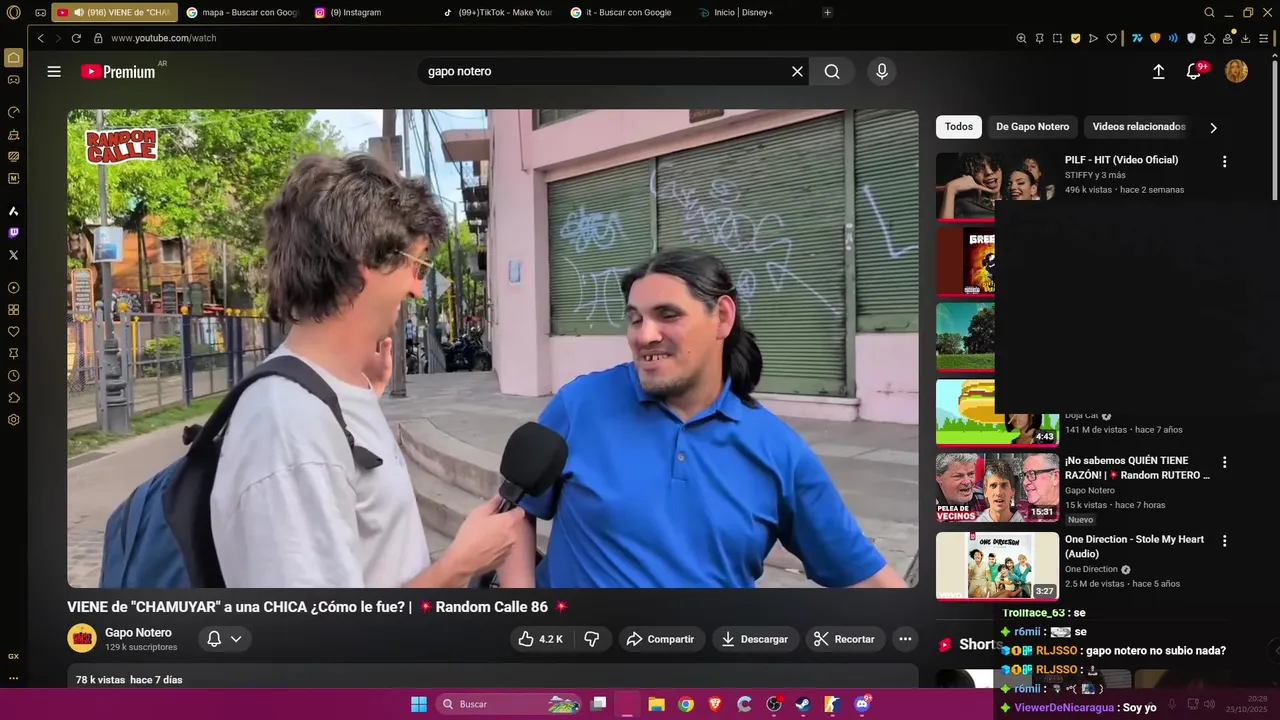This screenshot has height=720, width=1280.
Task: Go back with browser back arrow
Action: [x=40, y=38]
